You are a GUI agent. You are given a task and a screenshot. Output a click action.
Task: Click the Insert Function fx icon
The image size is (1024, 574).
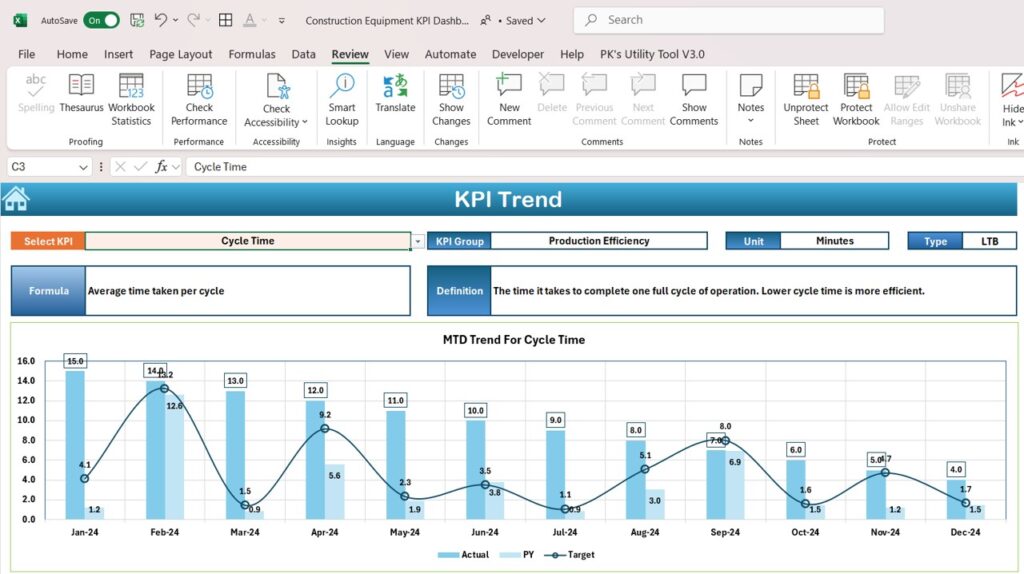161,167
